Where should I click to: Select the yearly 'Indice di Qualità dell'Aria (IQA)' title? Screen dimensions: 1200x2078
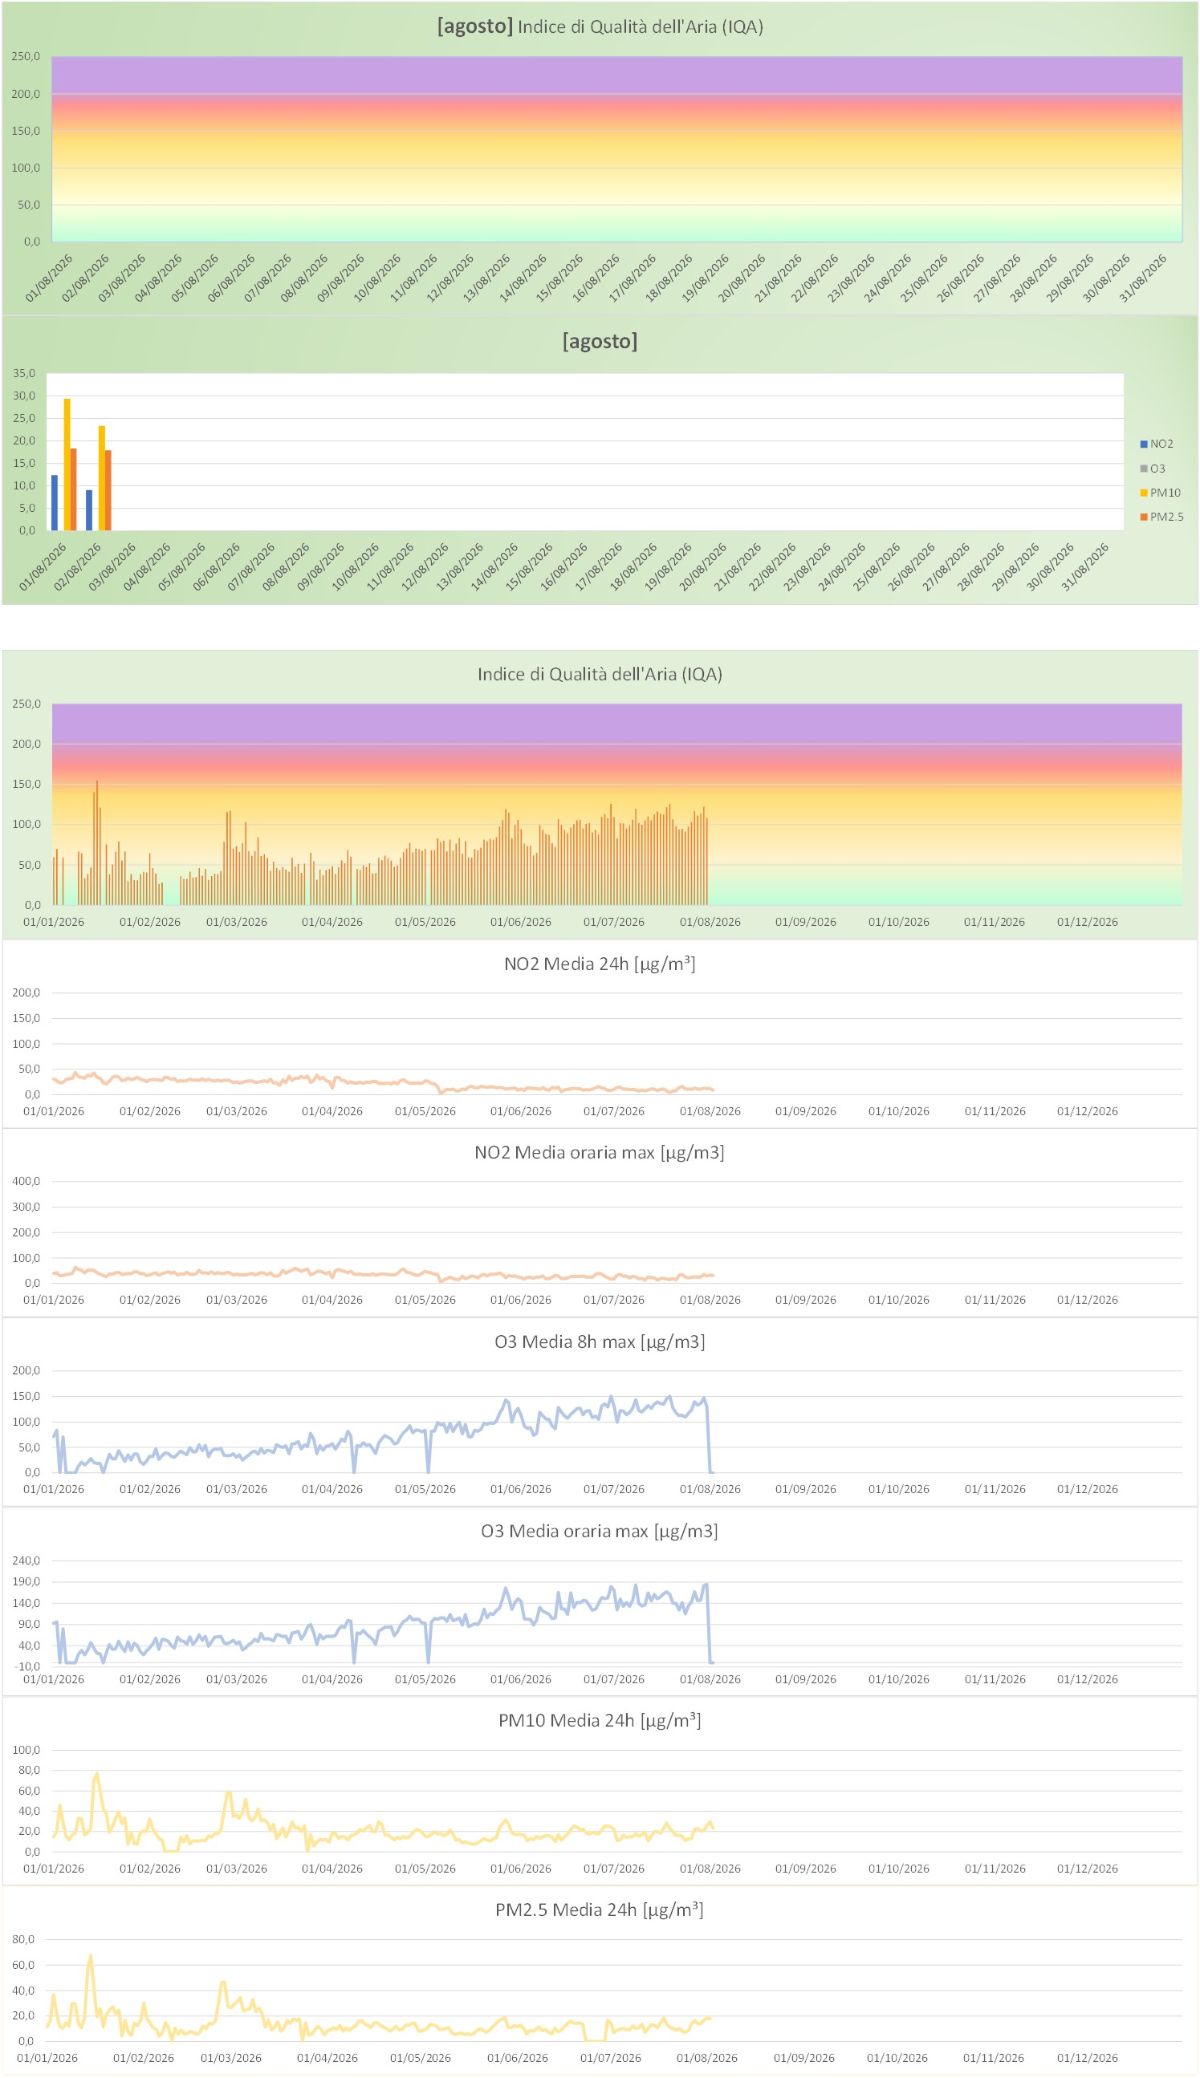pos(600,674)
